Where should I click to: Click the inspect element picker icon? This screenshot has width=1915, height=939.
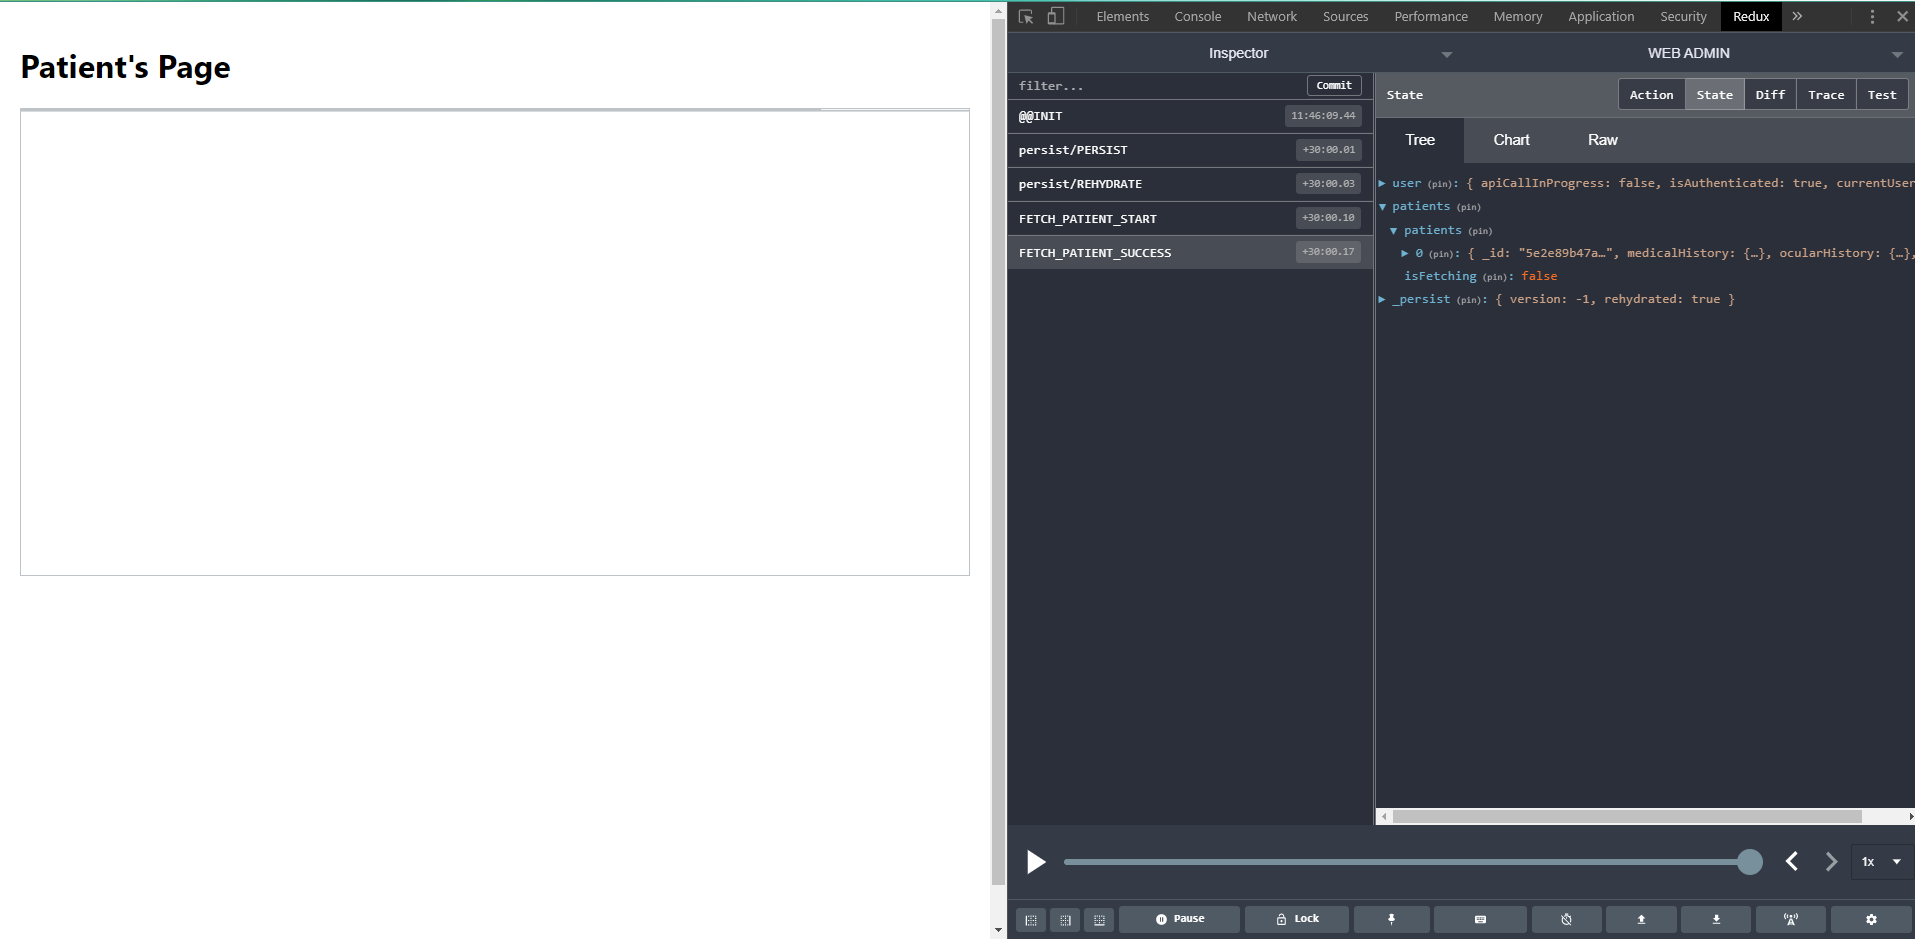1026,17
